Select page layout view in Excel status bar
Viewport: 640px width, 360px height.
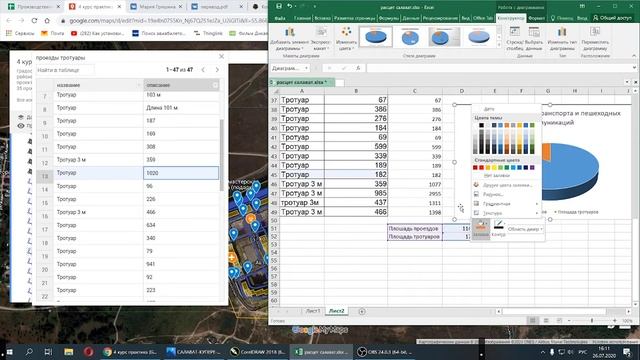(x=546, y=320)
